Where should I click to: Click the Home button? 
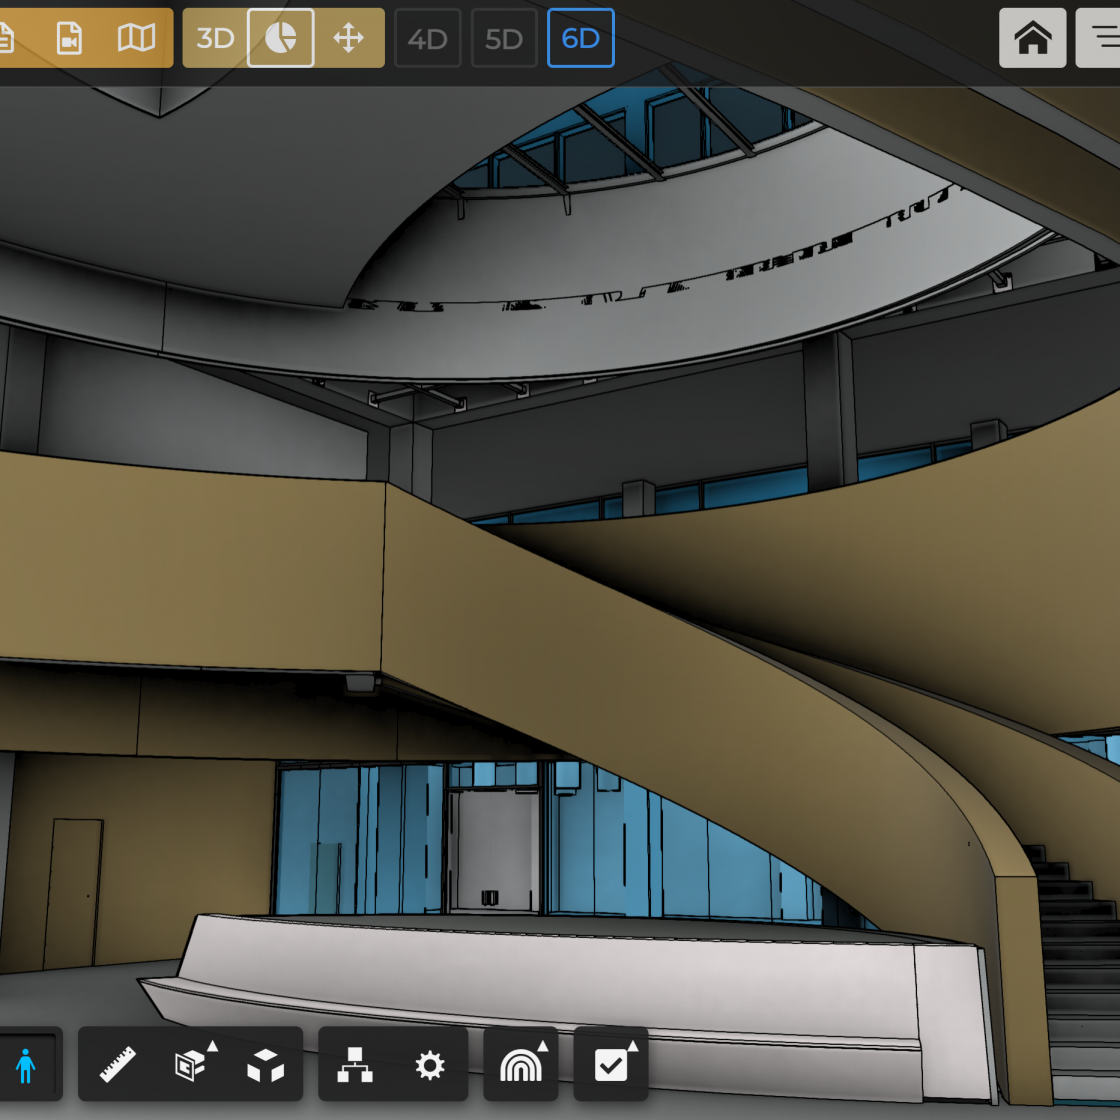[x=1033, y=37]
